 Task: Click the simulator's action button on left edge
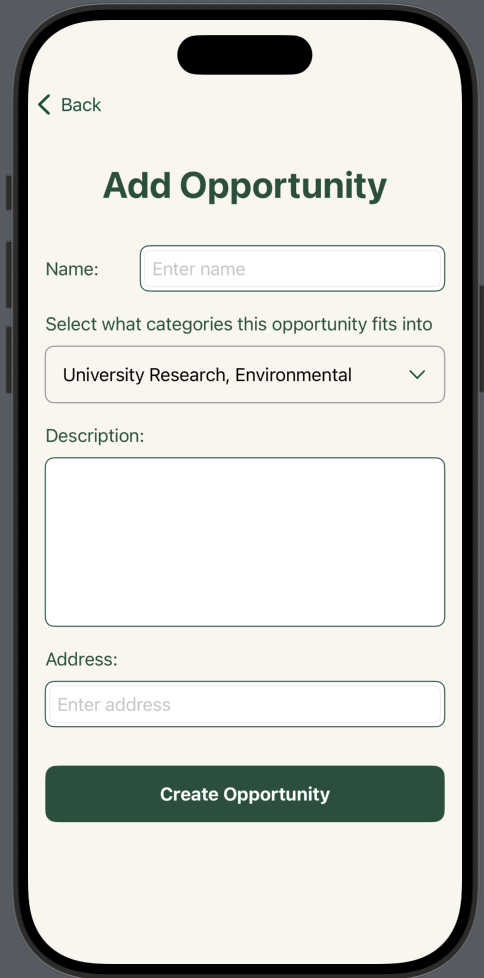point(9,193)
